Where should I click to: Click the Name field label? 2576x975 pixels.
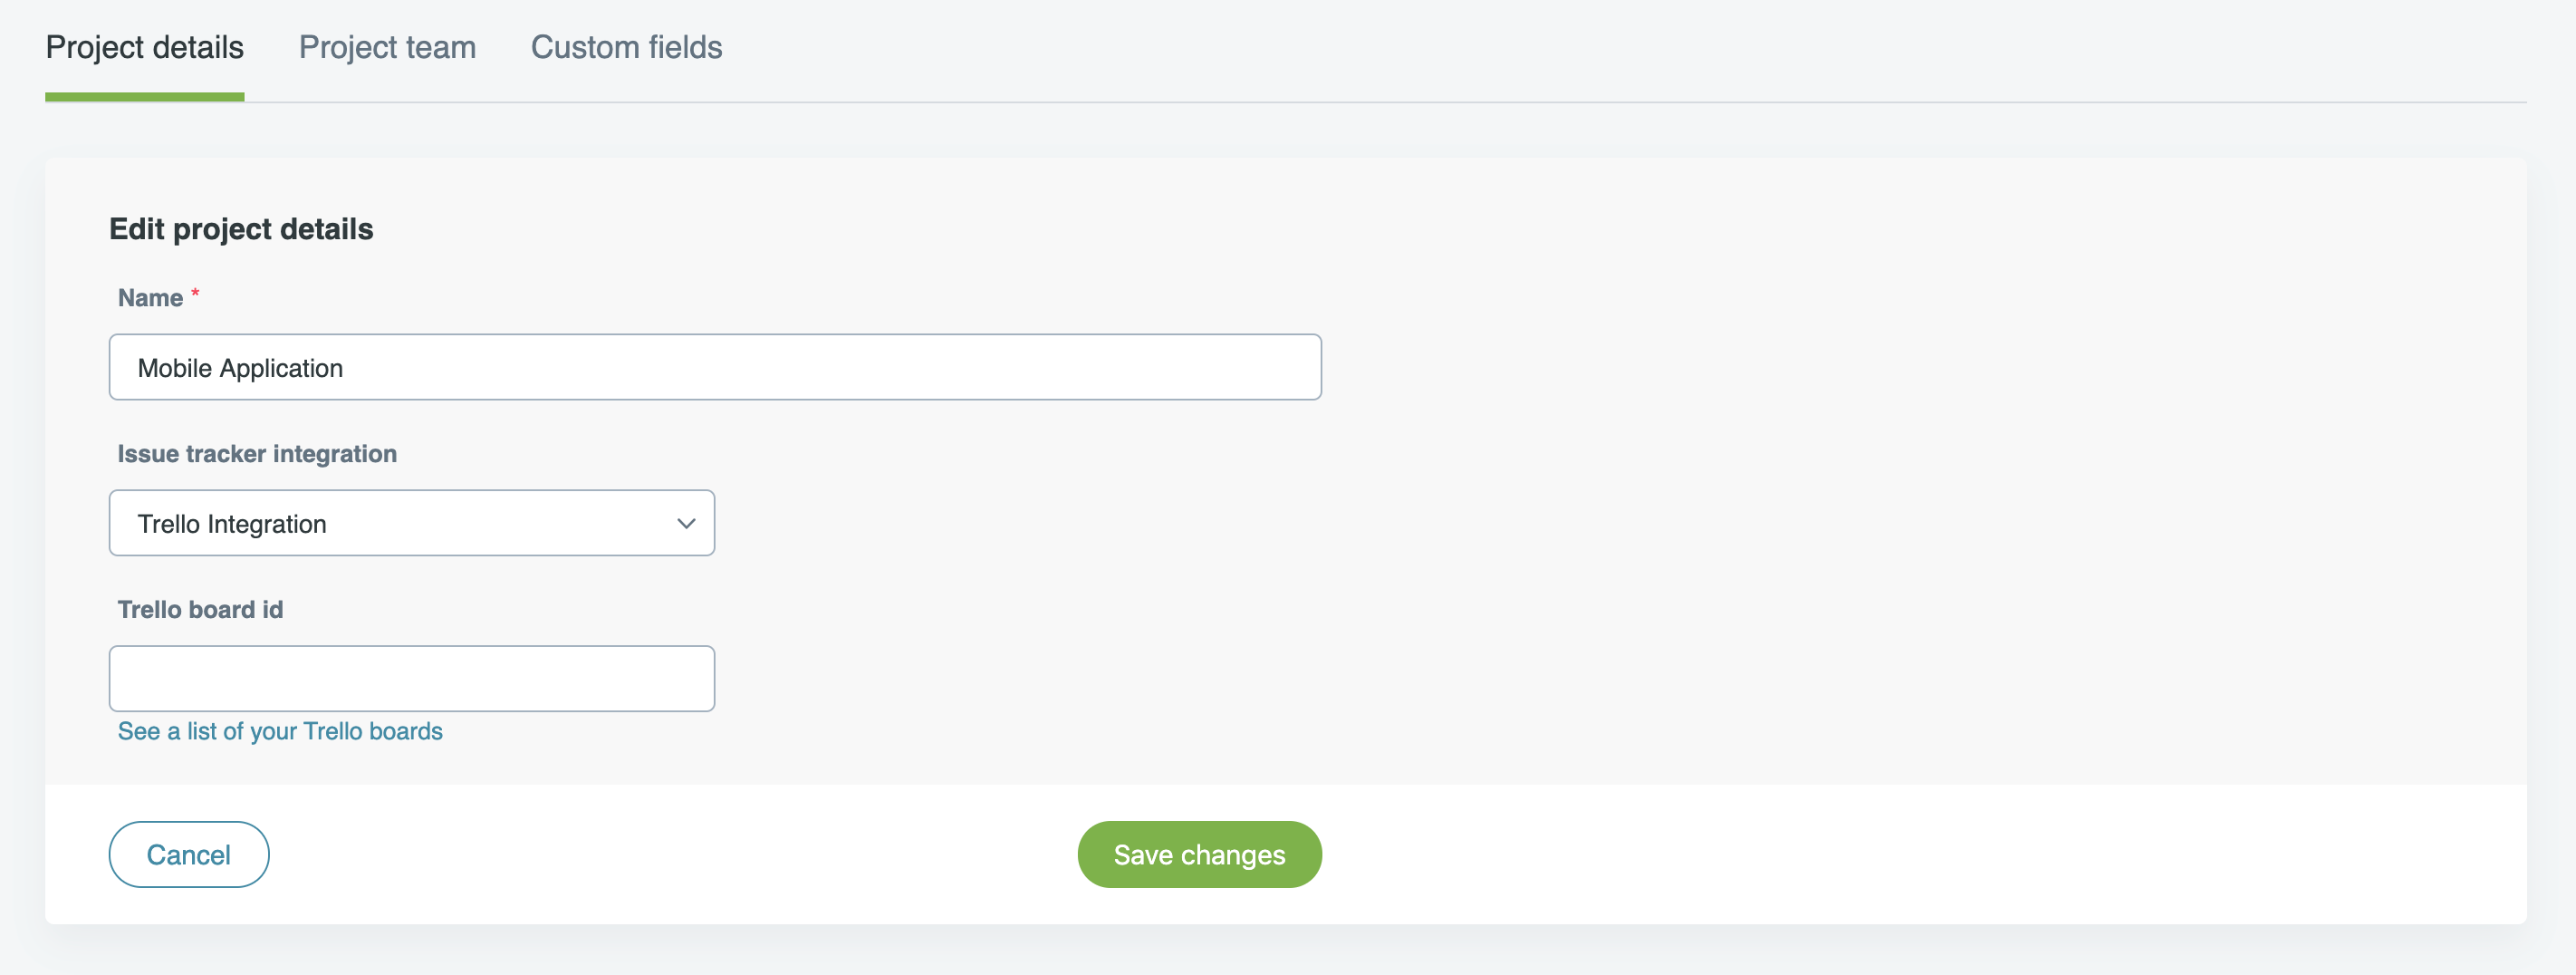pos(150,298)
